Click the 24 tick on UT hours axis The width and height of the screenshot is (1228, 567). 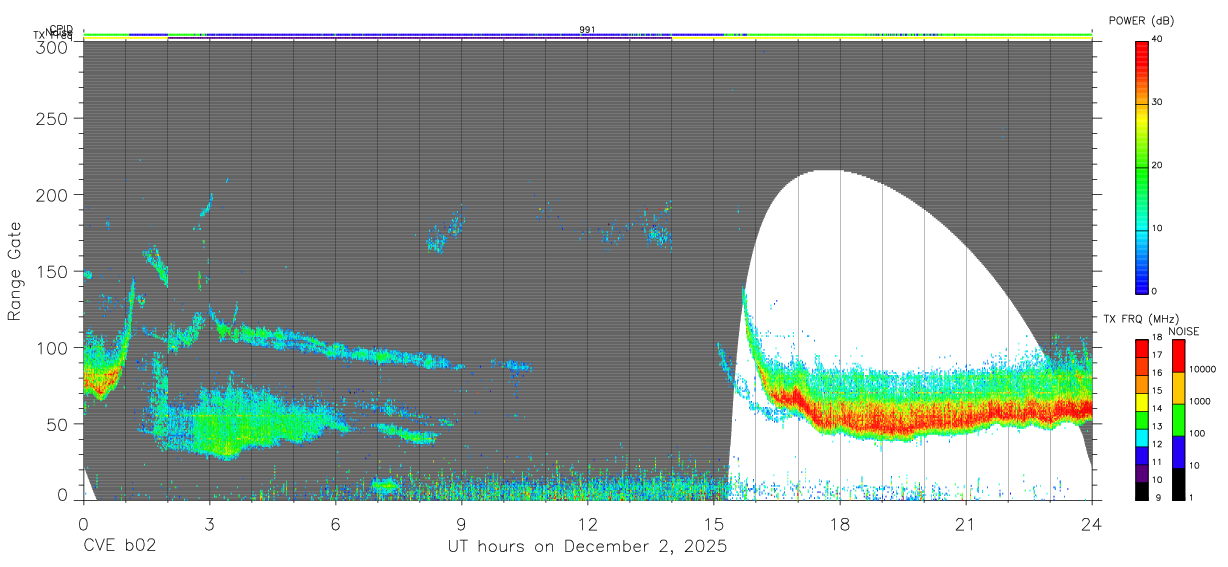(1091, 523)
